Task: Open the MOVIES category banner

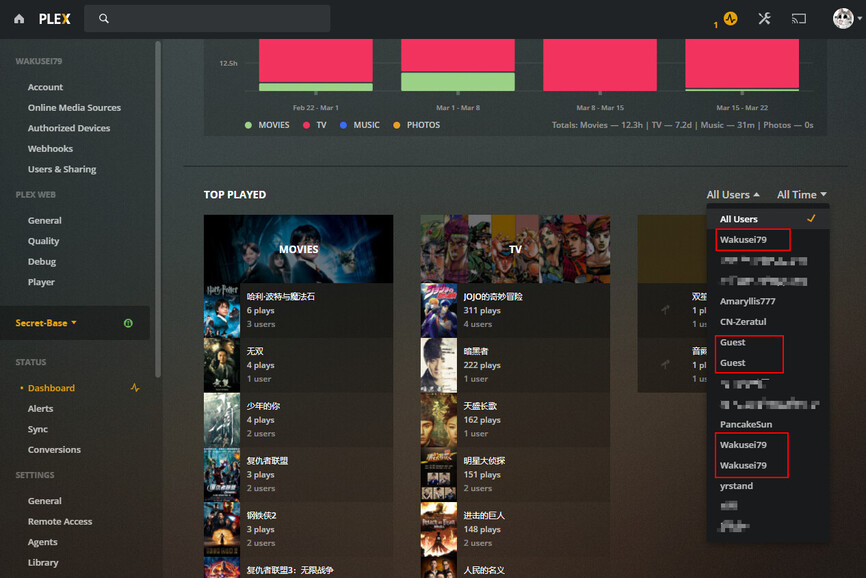Action: click(x=298, y=249)
